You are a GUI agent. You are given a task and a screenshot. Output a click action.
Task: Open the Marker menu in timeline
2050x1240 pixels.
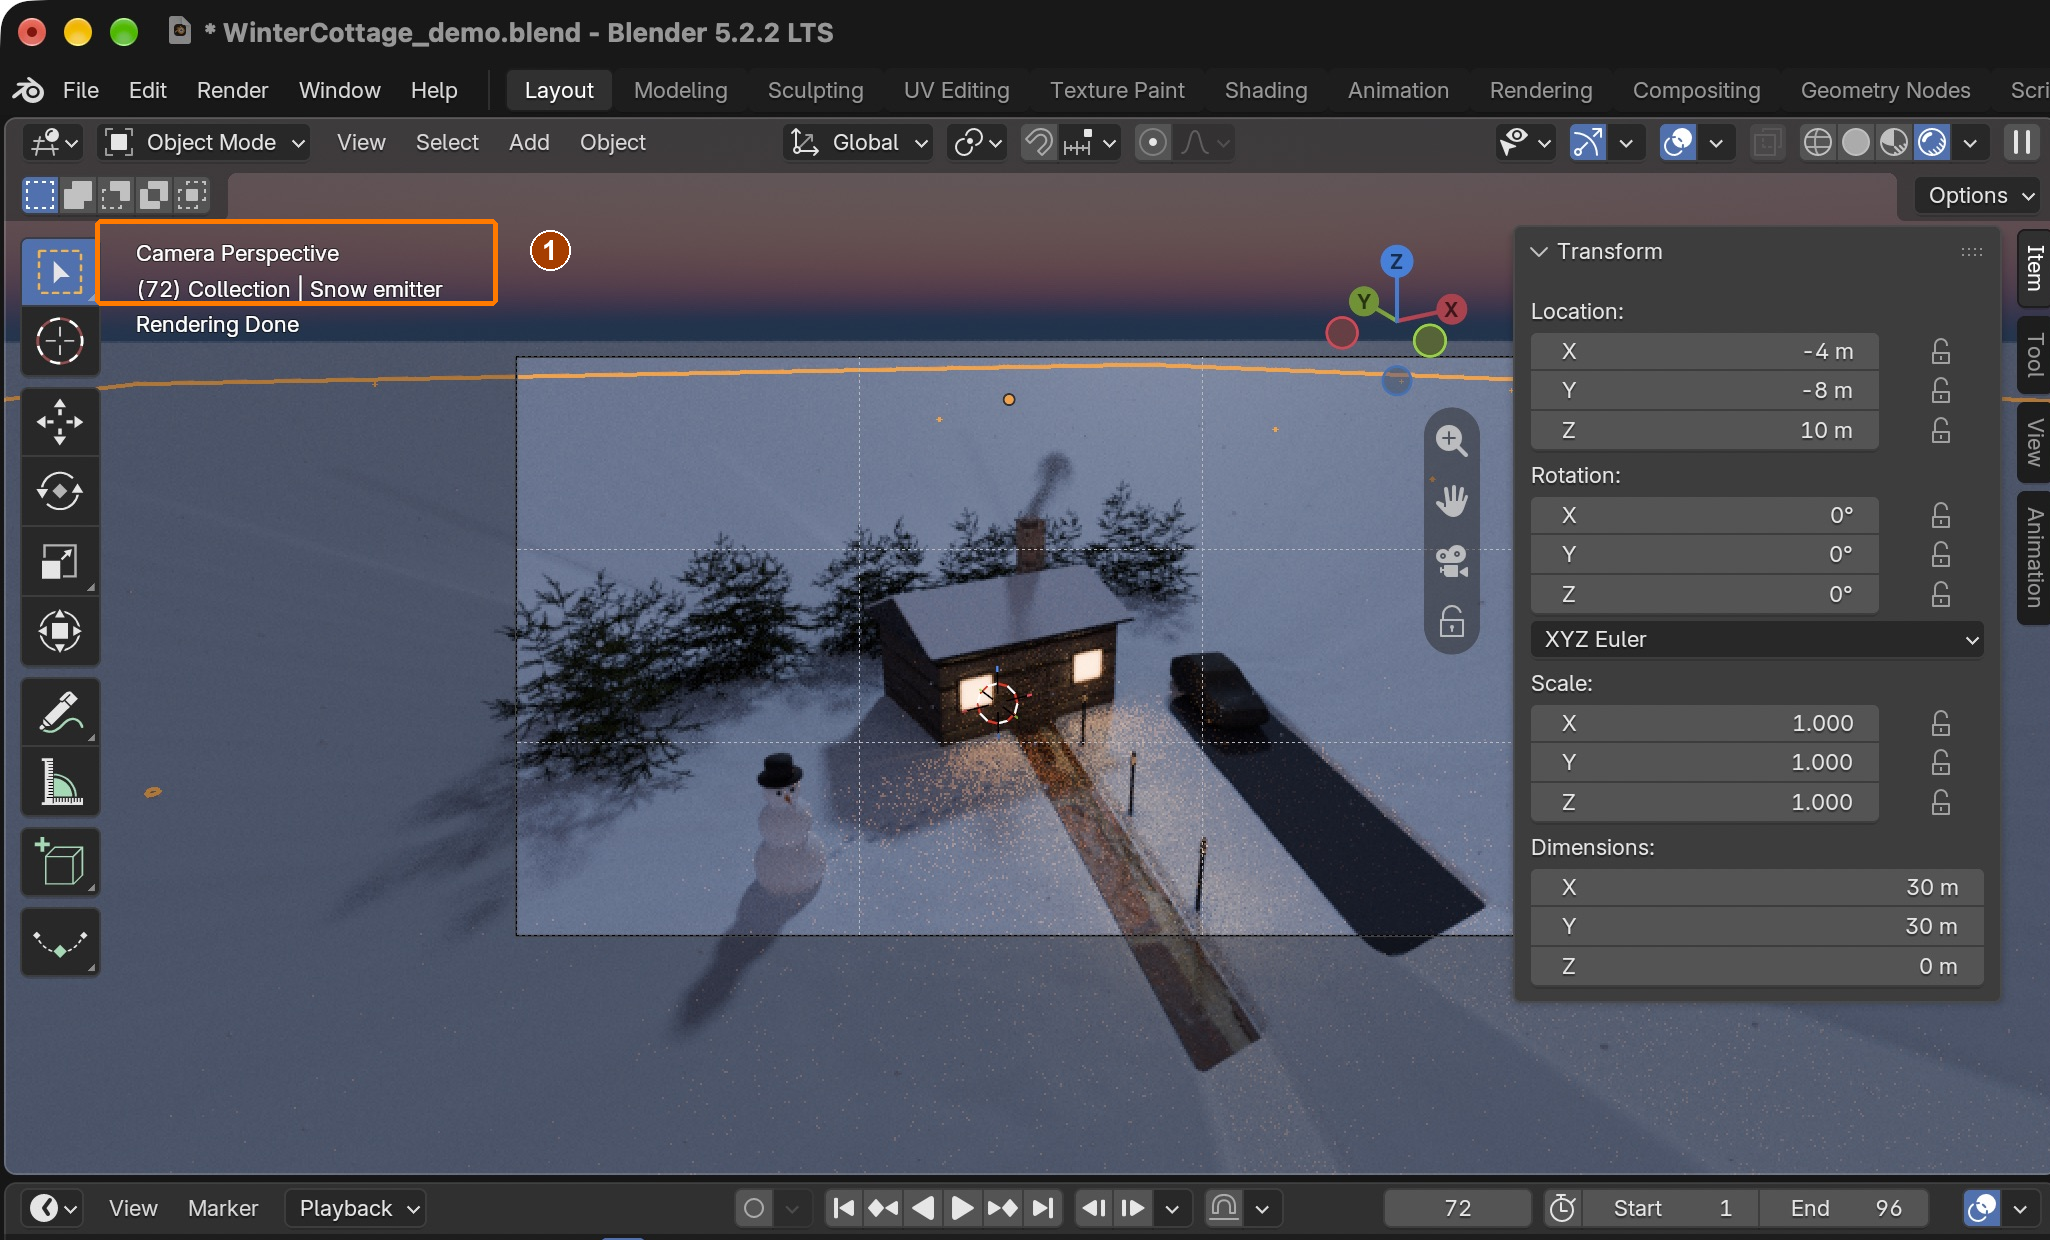[223, 1208]
